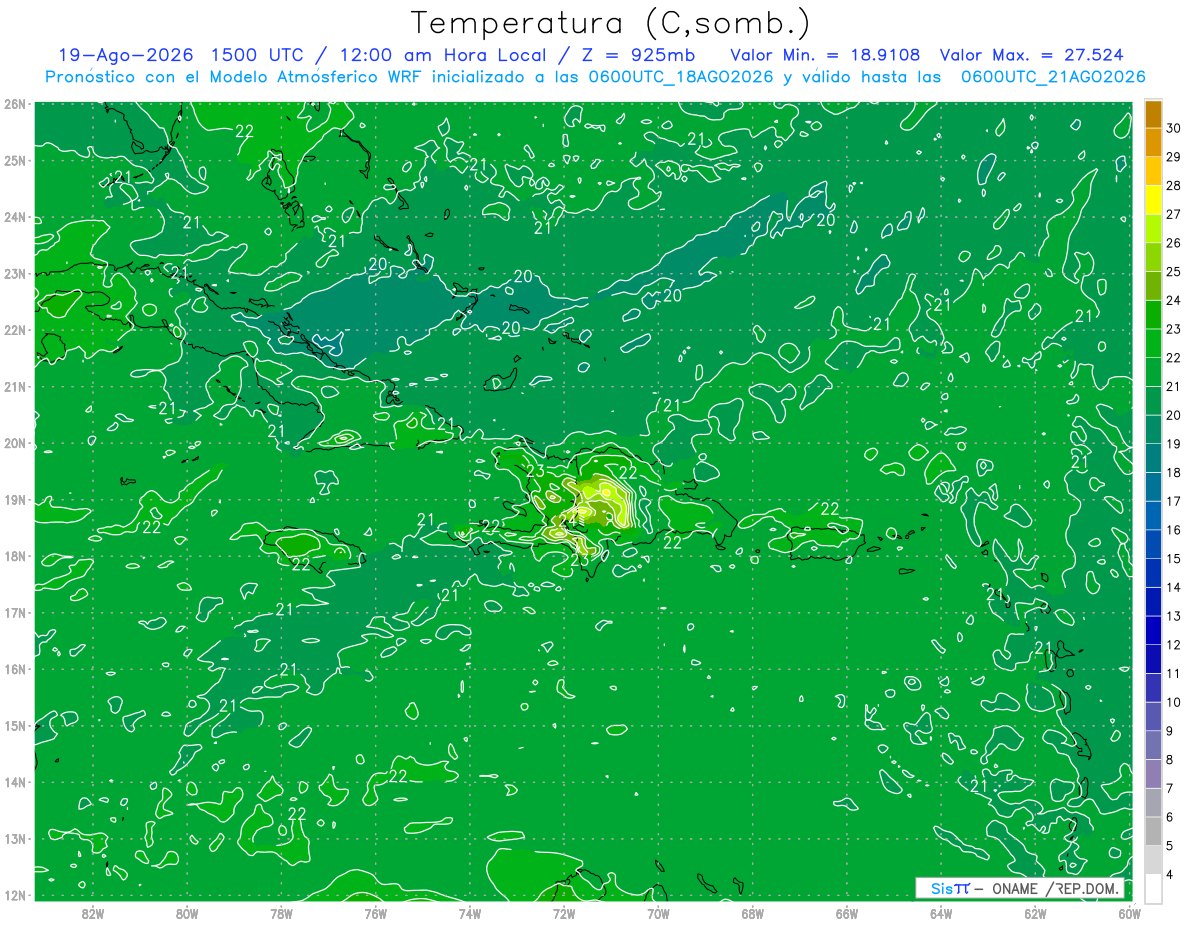Click the "16N" latitude label
This screenshot has height=927, width=1200.
[15, 669]
